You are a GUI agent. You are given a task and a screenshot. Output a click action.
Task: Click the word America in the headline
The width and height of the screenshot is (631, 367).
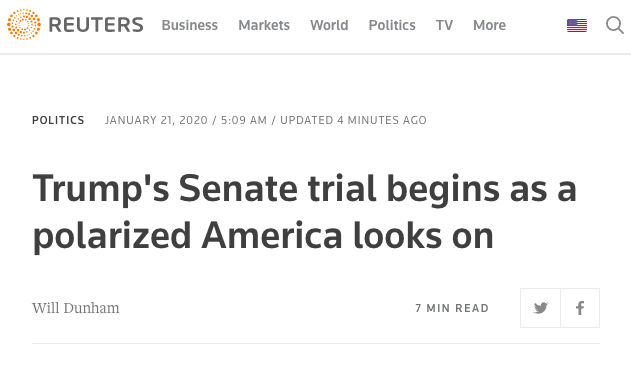pyautogui.click(x=272, y=236)
